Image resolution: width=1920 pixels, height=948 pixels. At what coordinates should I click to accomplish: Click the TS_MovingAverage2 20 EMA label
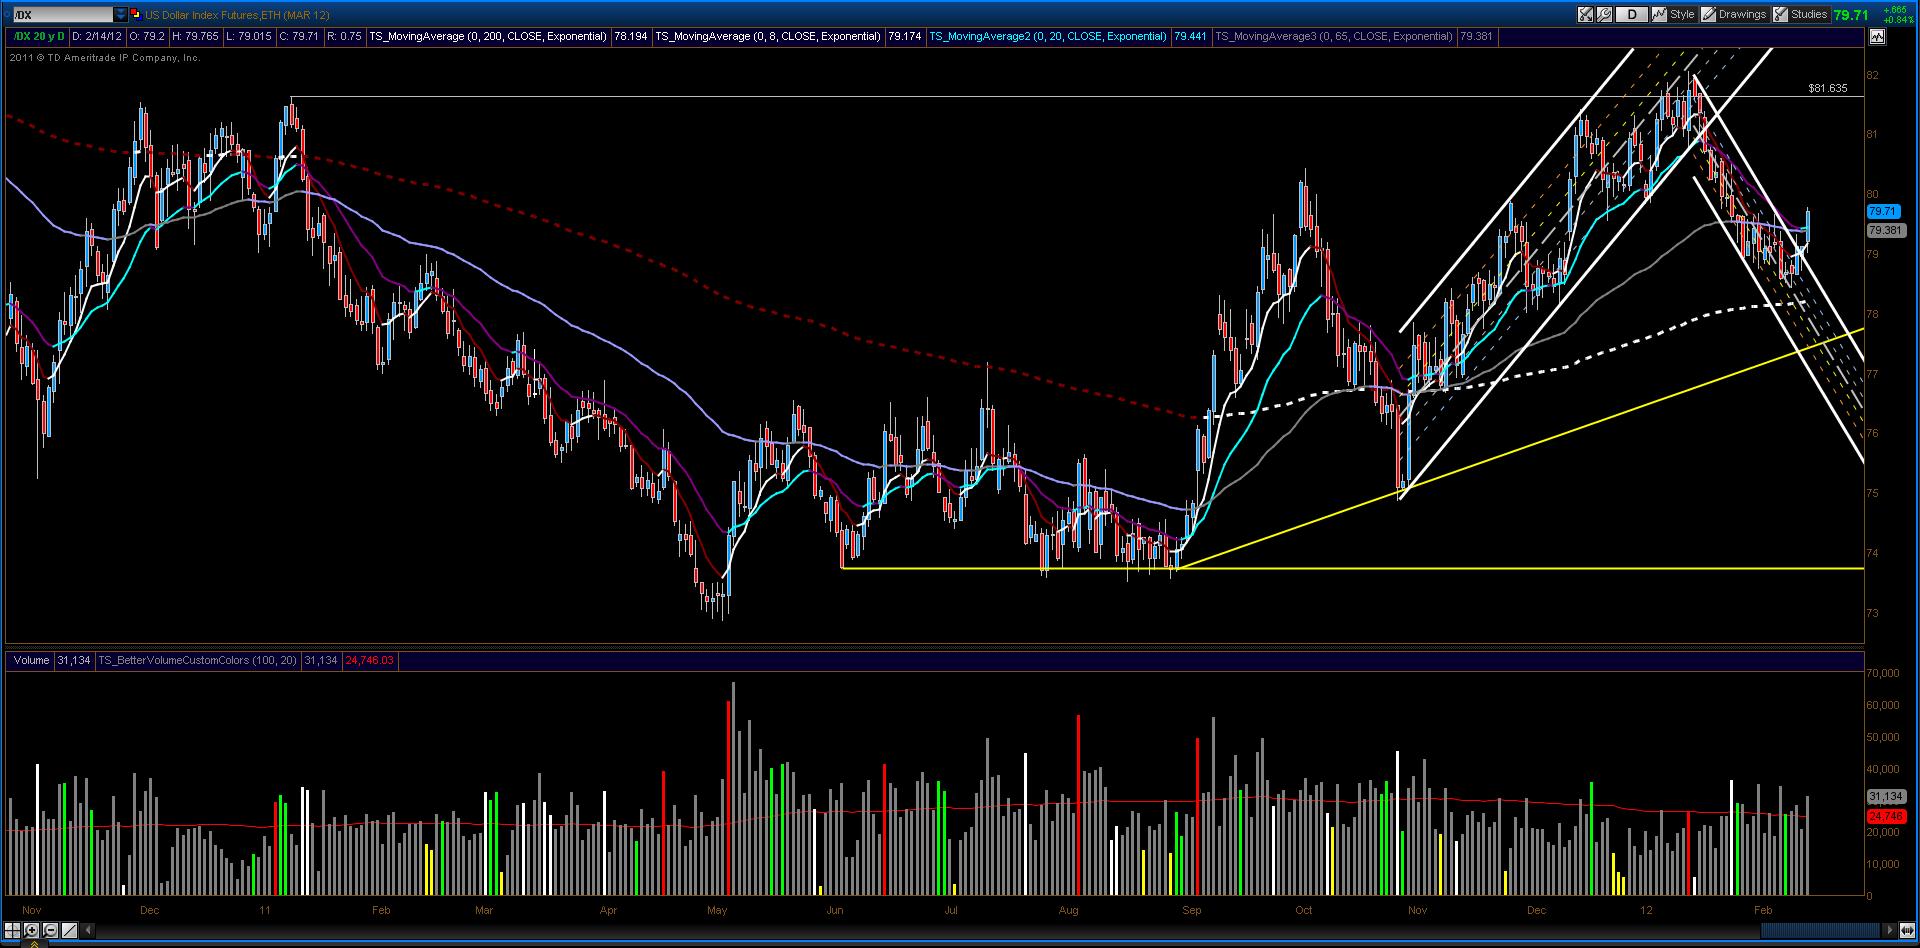coord(1048,36)
